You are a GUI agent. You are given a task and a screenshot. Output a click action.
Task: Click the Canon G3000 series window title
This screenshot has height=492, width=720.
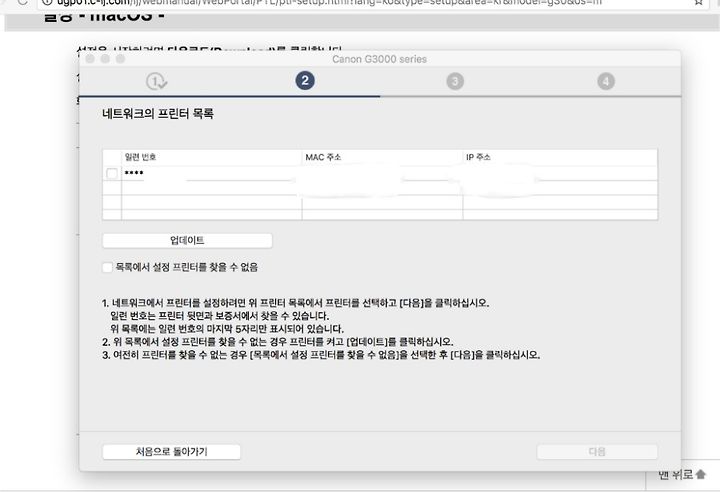click(x=379, y=59)
